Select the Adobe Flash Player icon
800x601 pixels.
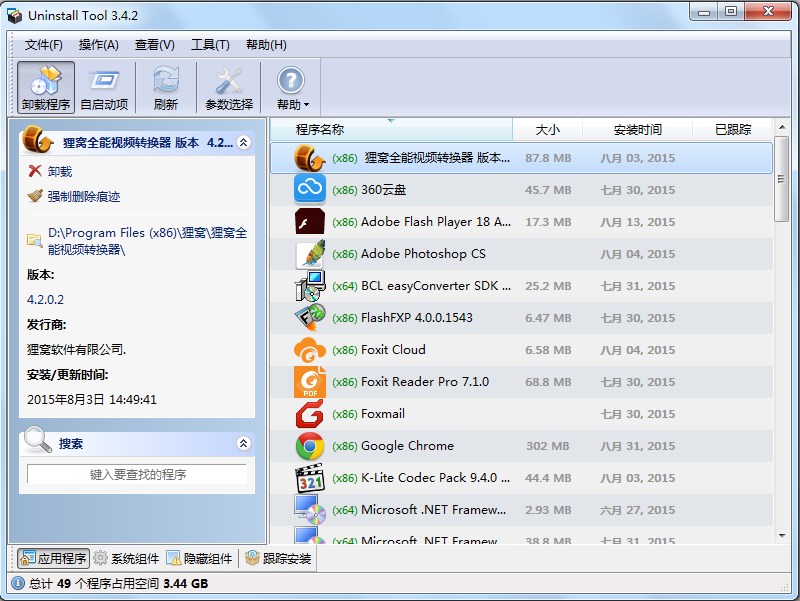310,221
